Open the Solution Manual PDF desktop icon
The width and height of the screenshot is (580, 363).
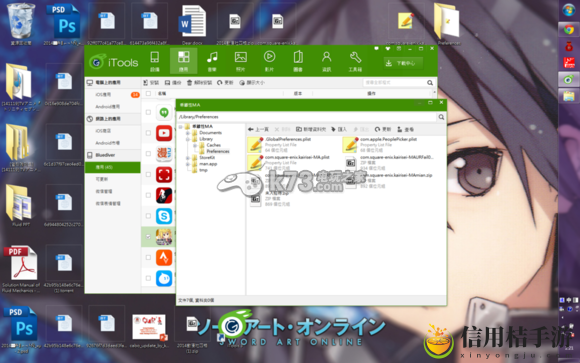21,269
